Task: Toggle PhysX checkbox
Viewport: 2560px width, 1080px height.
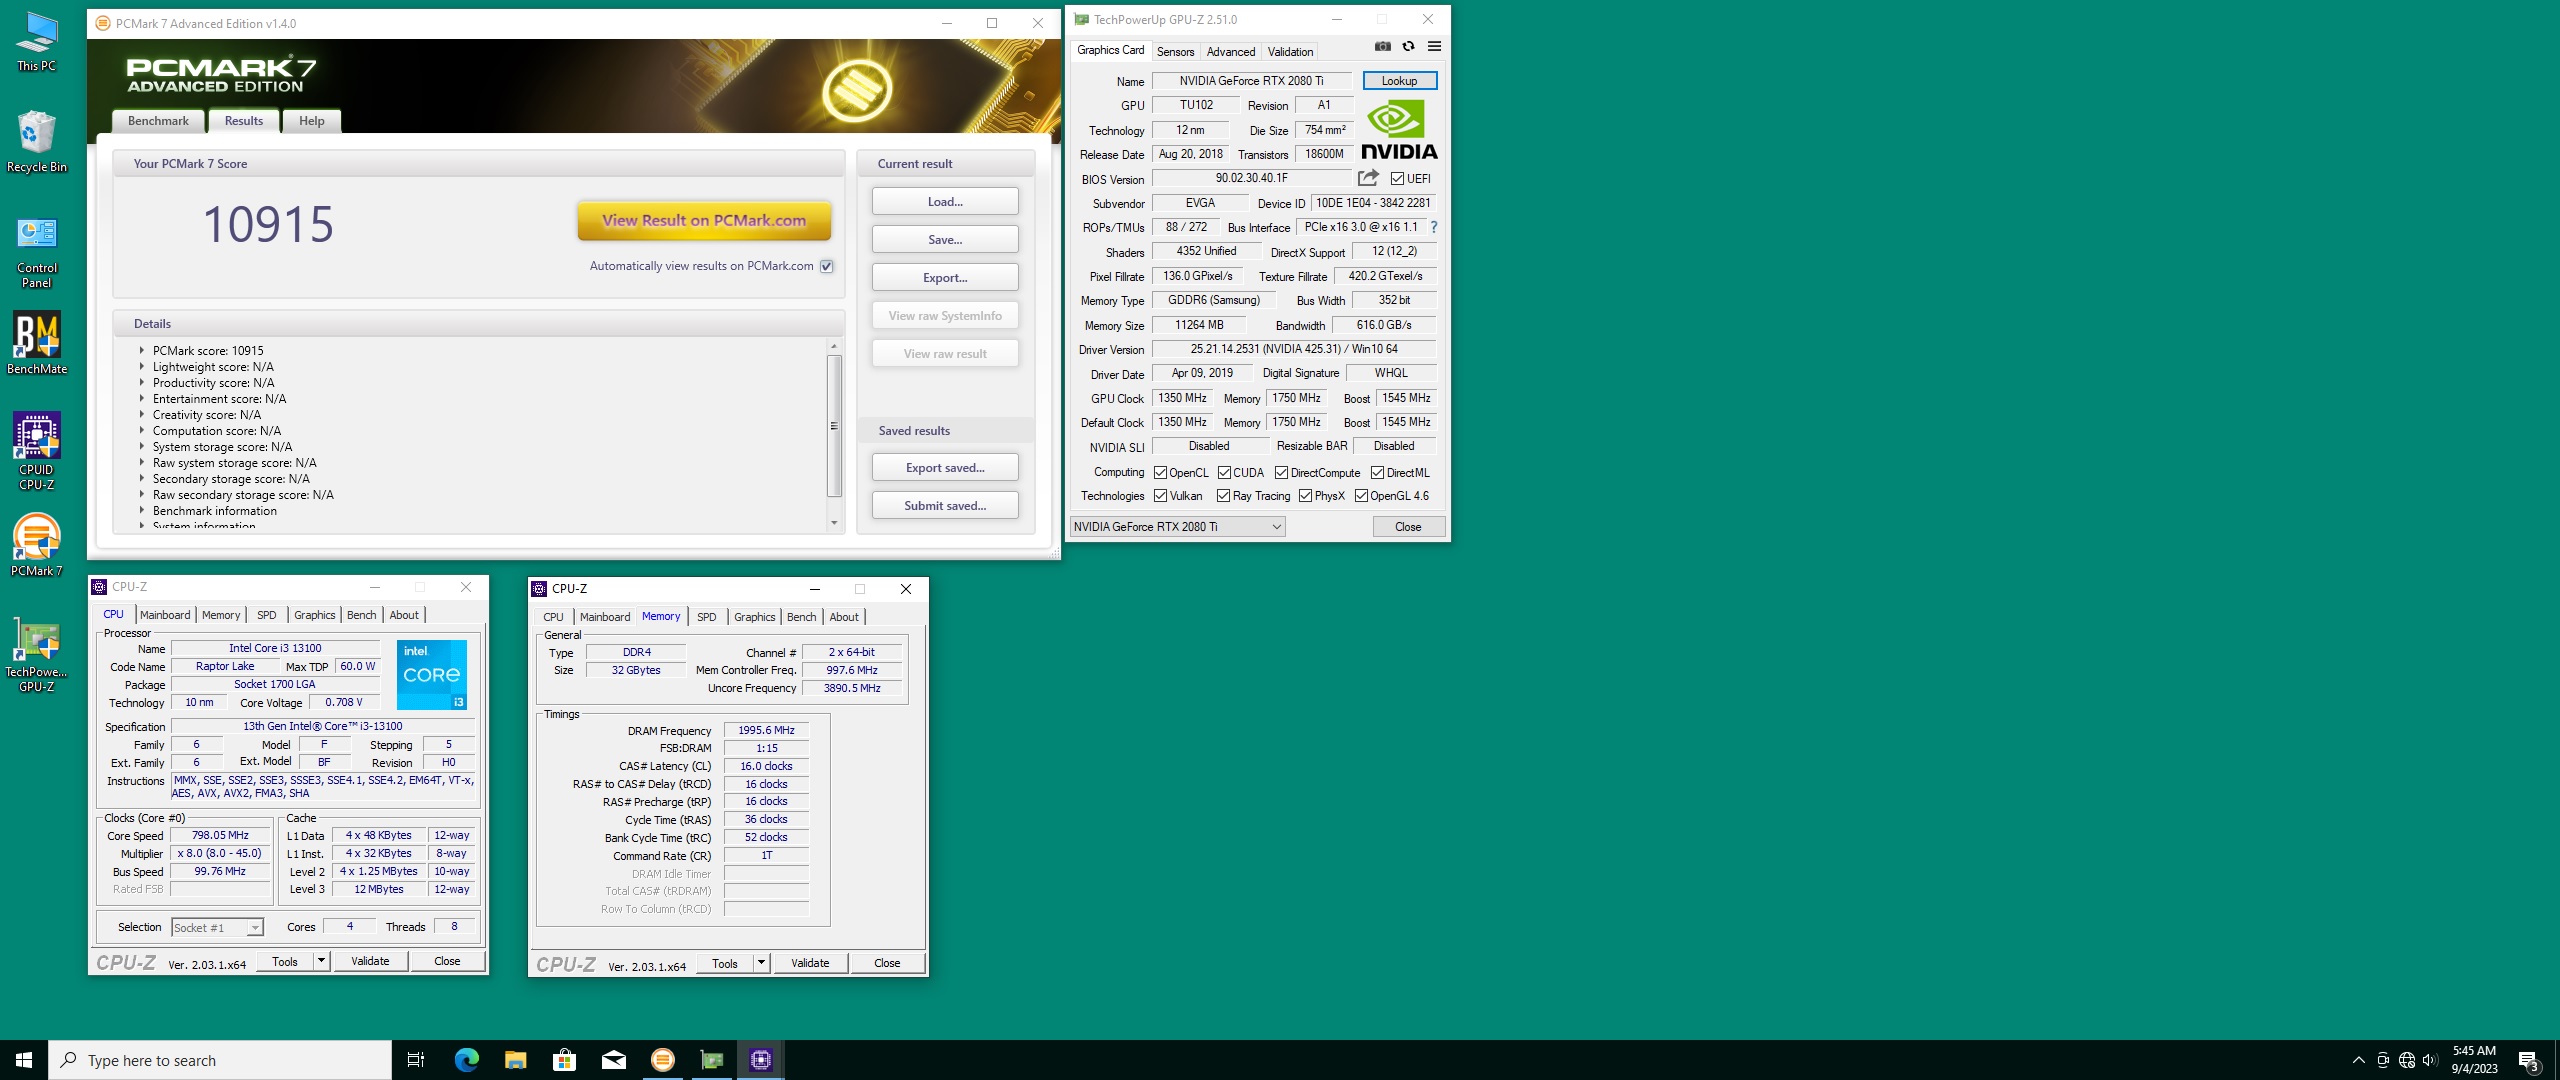Action: click(x=1305, y=496)
